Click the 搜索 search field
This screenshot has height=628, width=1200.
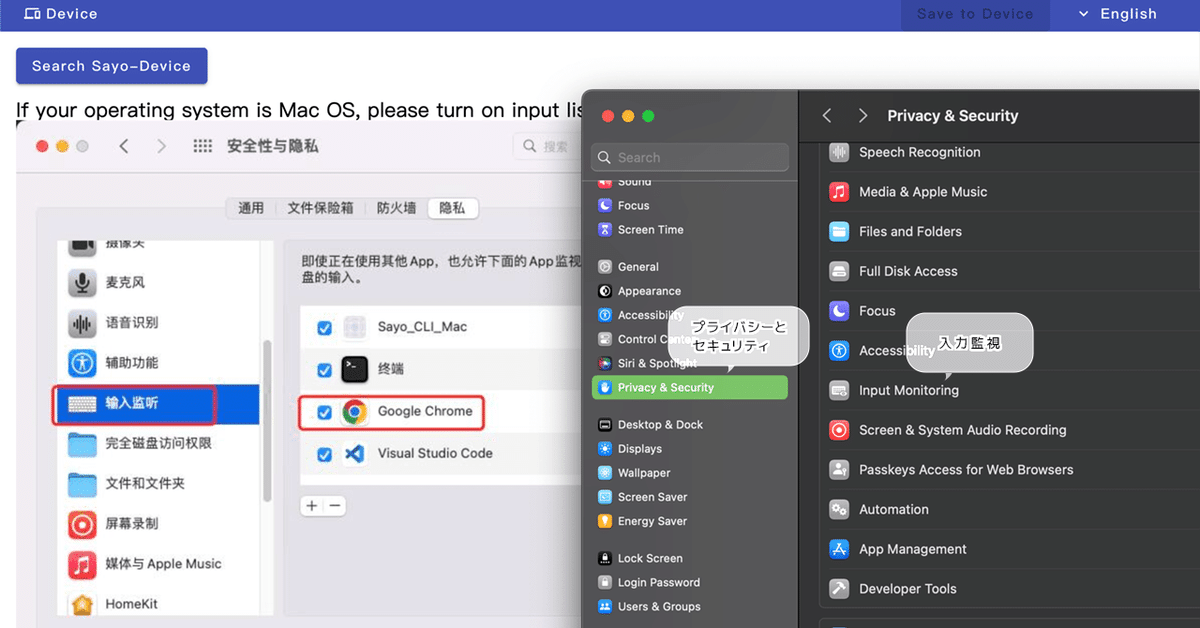(548, 146)
